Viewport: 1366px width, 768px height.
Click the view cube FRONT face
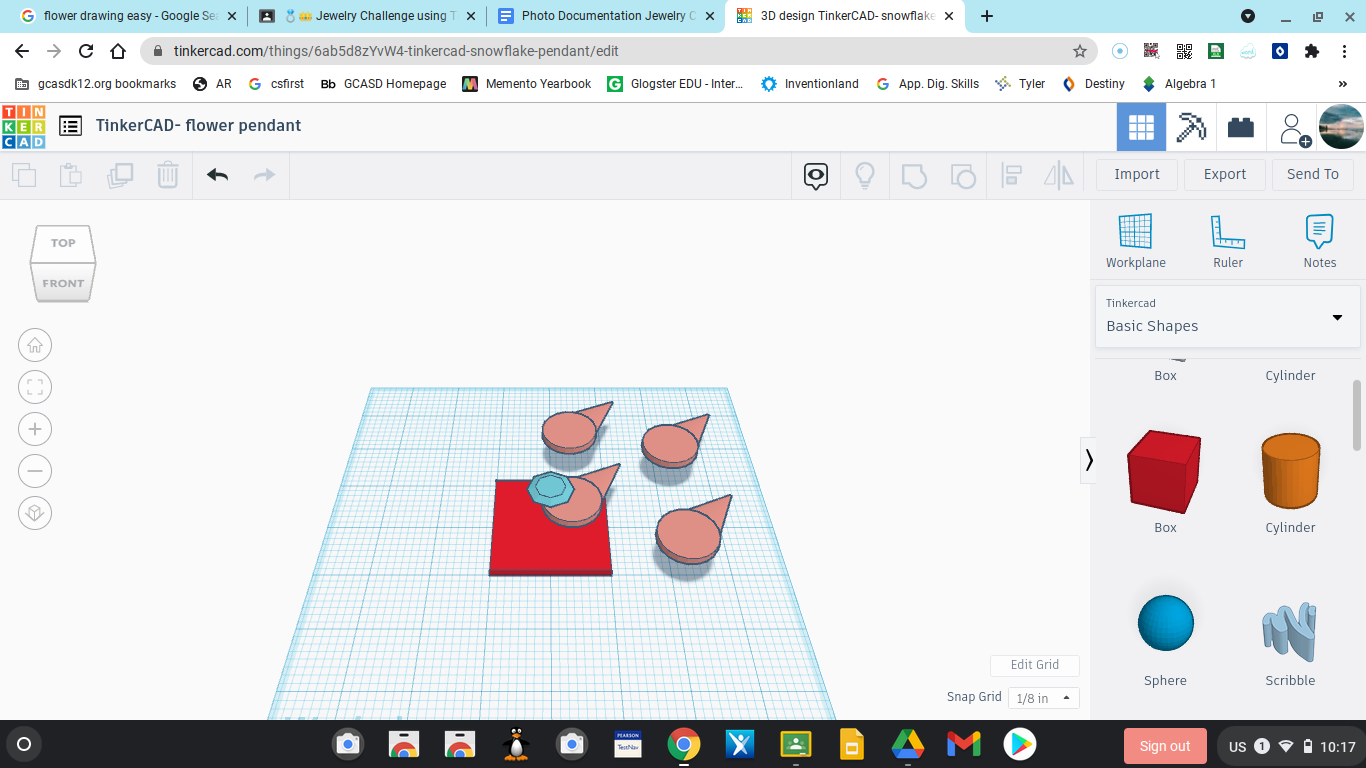coord(63,283)
